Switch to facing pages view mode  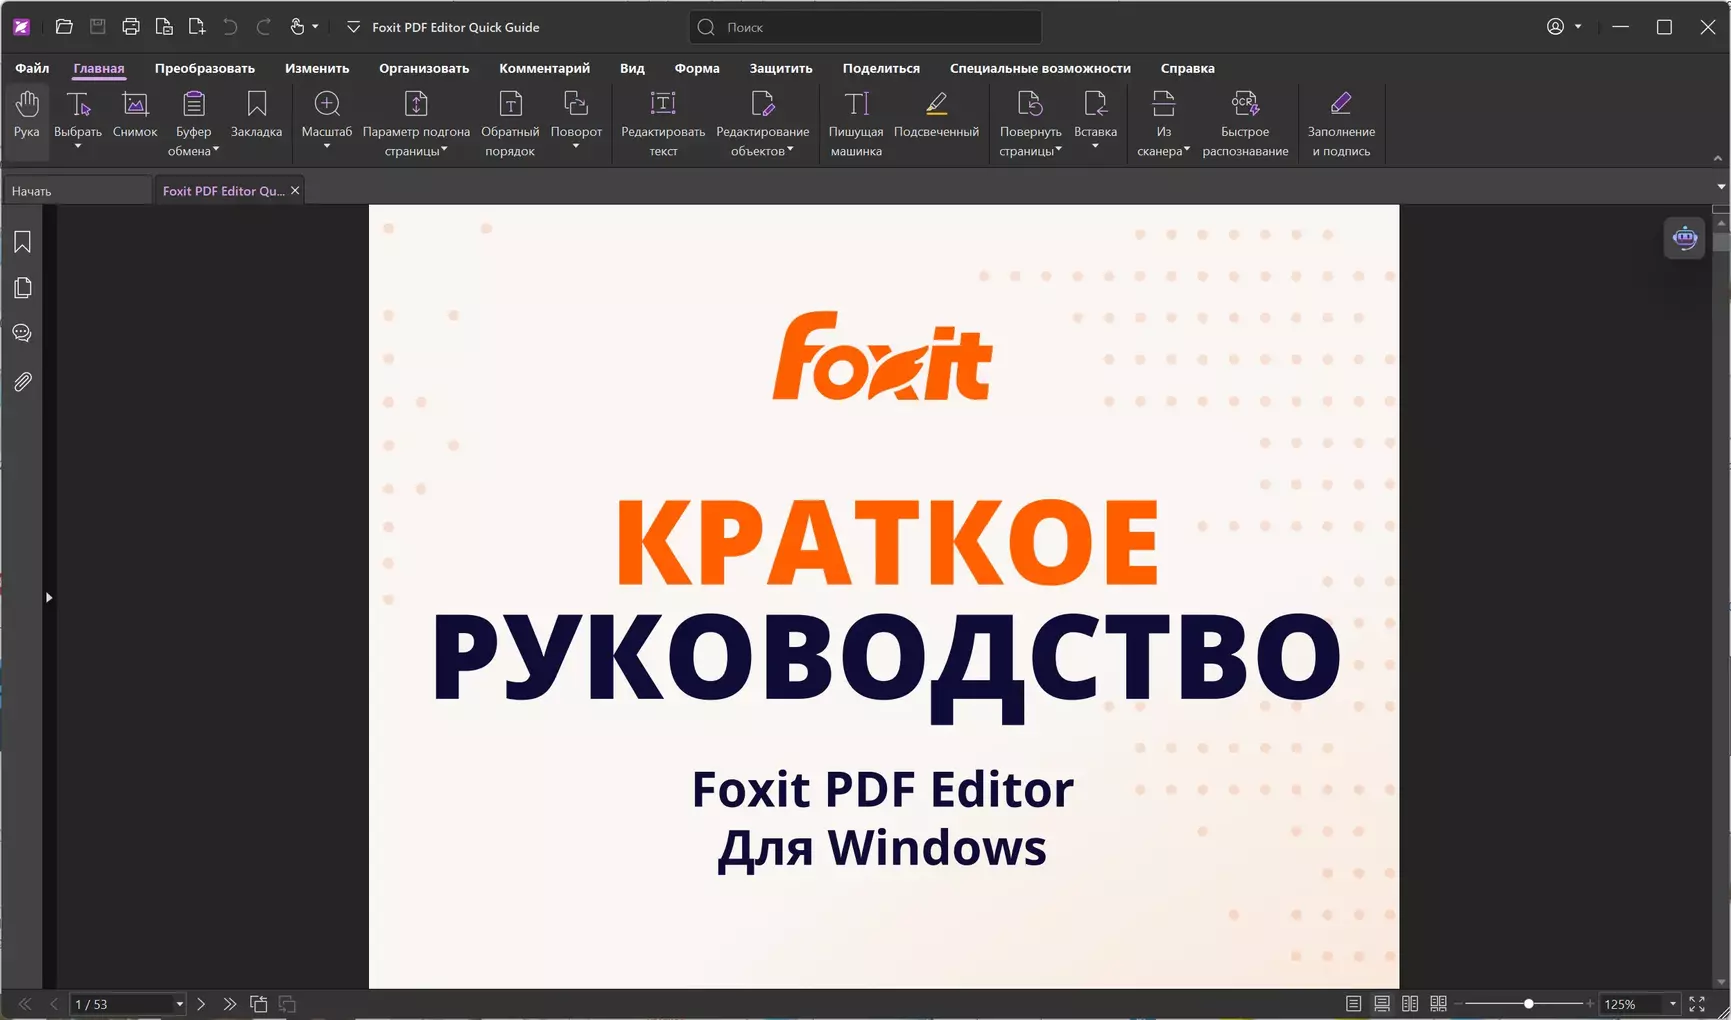click(1410, 1004)
